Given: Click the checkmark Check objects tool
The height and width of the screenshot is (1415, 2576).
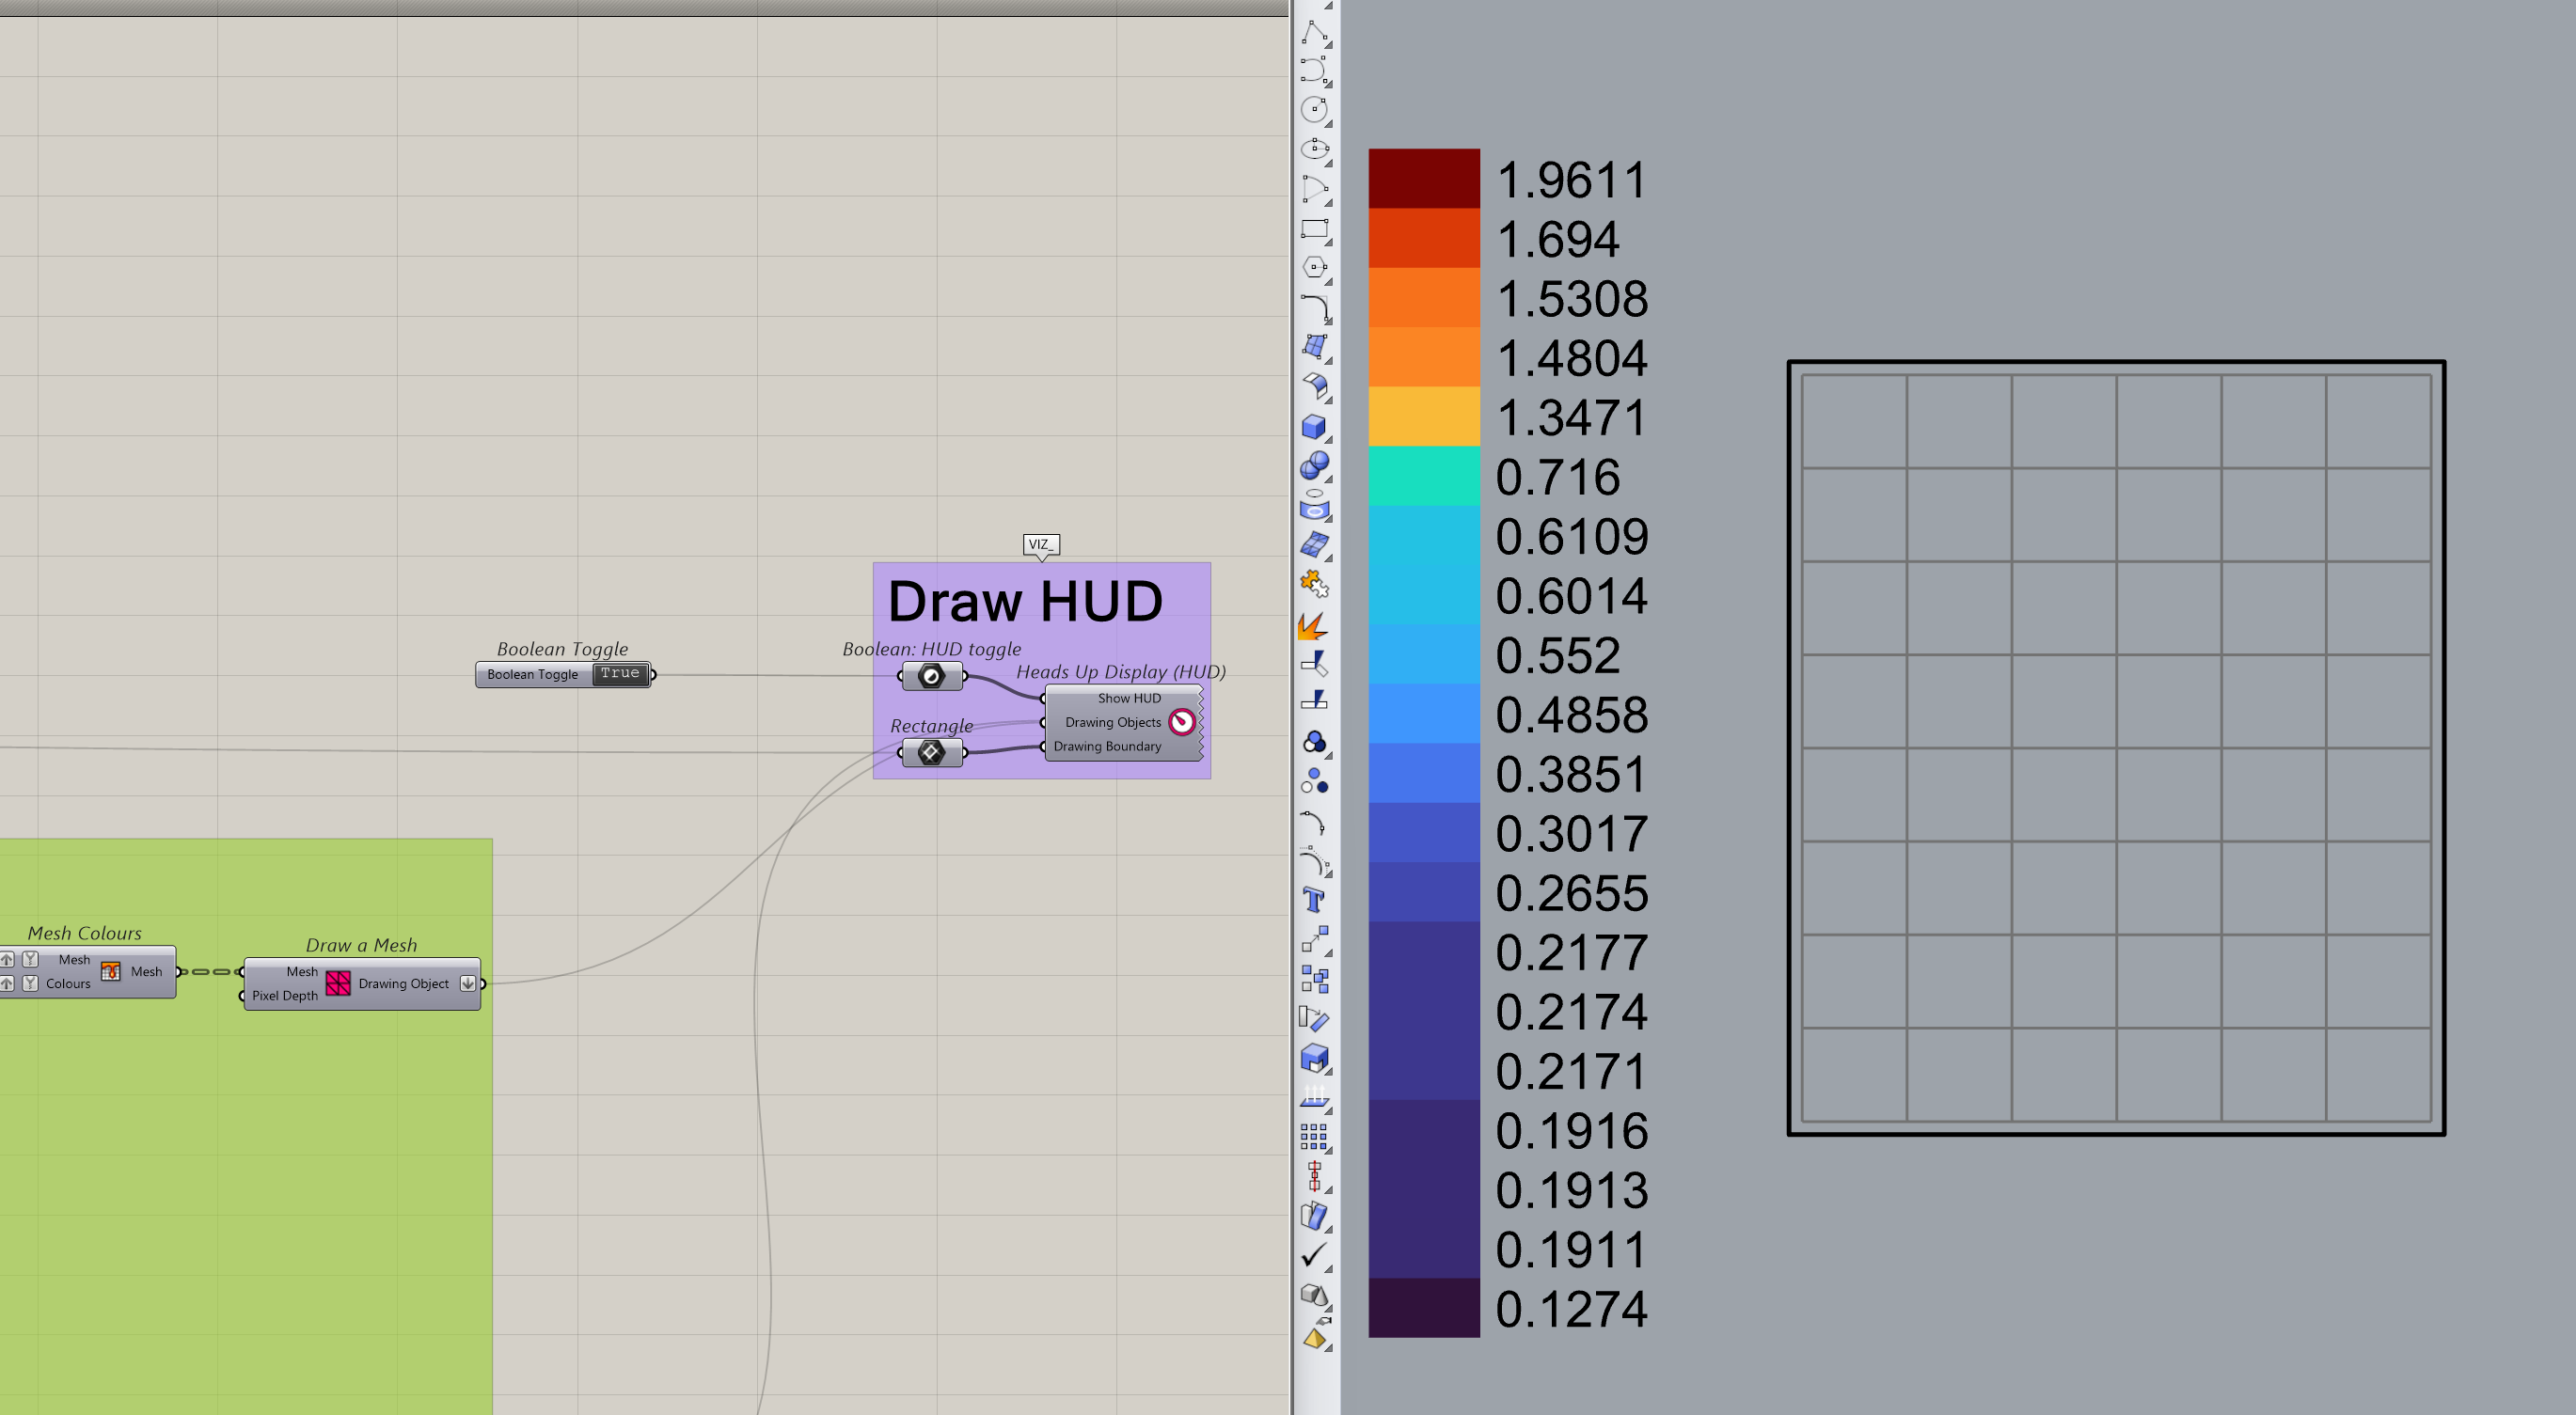Looking at the screenshot, I should 1314,1254.
